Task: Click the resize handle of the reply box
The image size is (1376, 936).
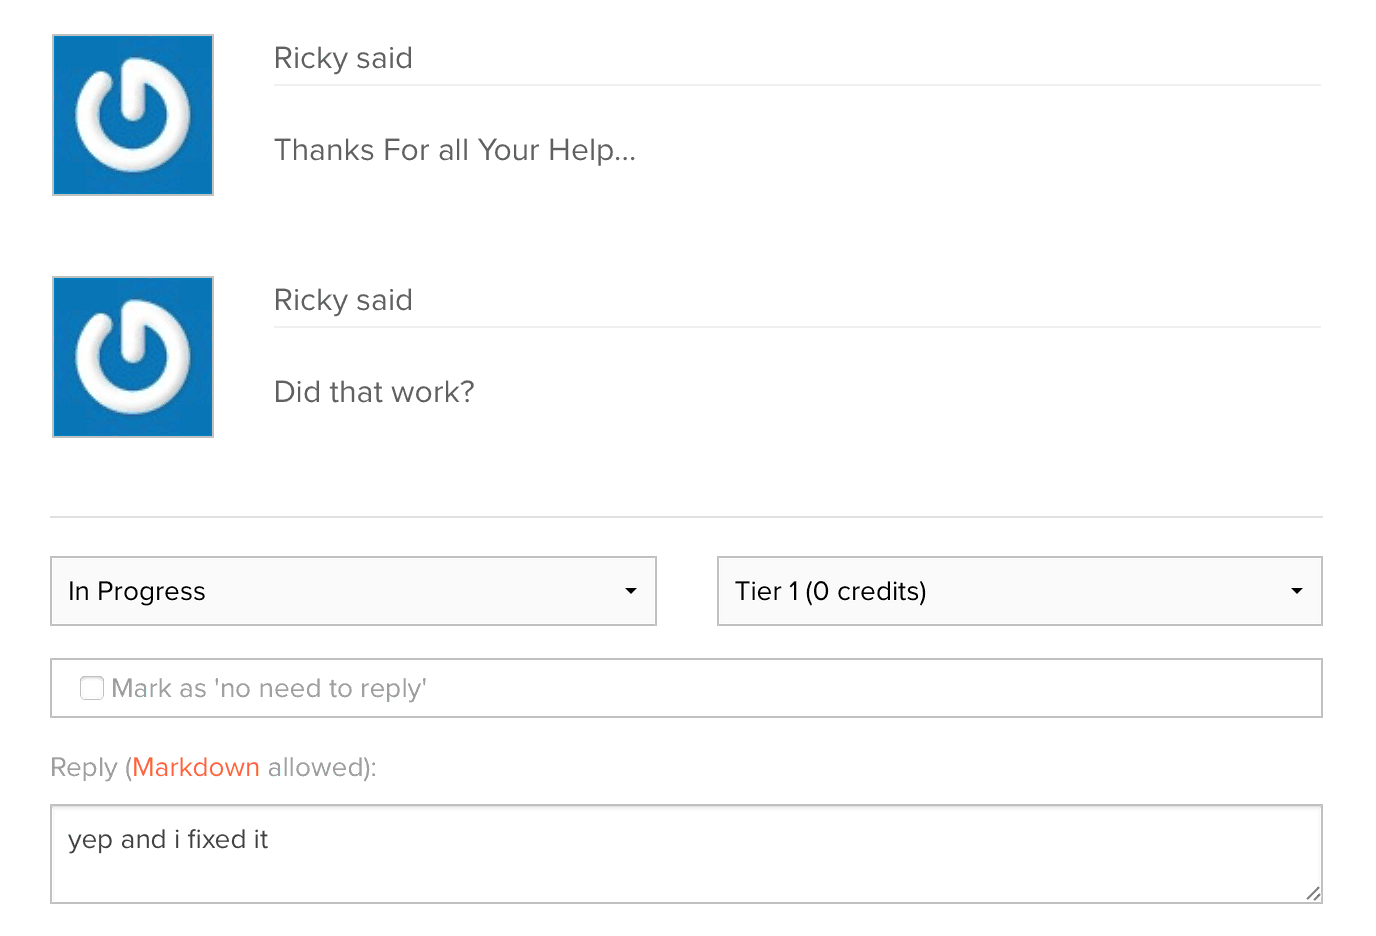Action: pyautogui.click(x=1313, y=894)
